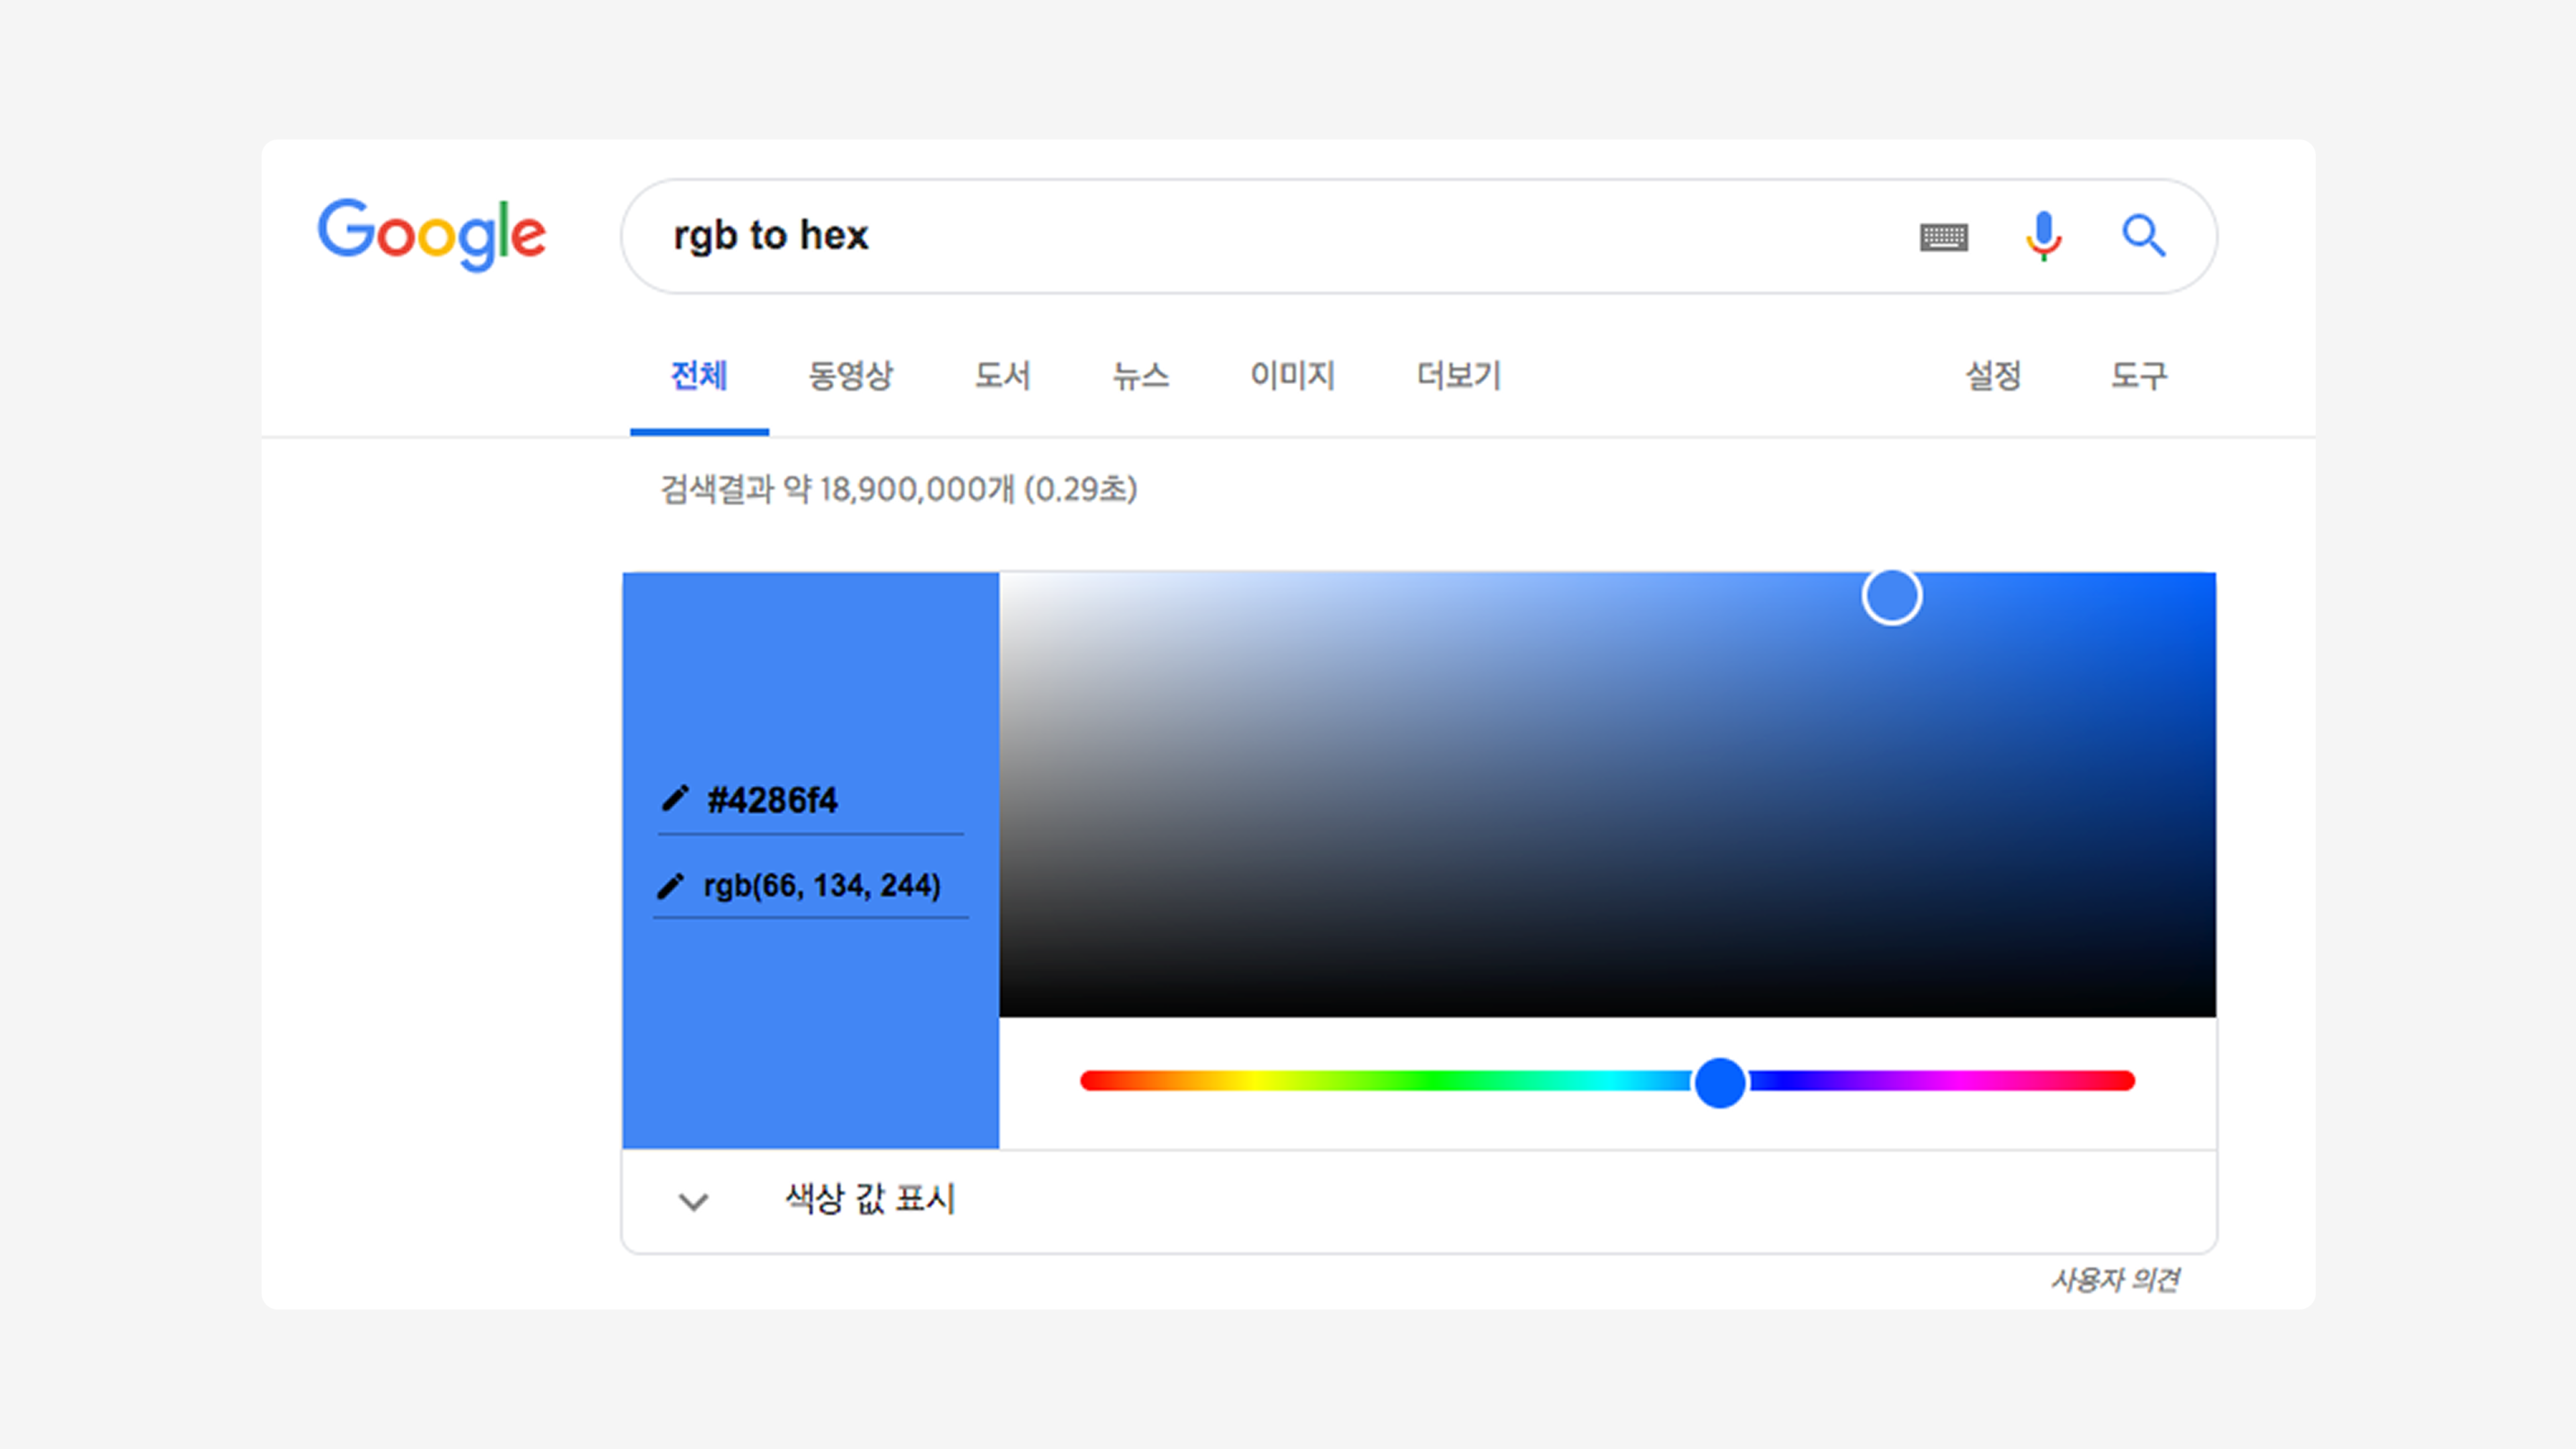Viewport: 2576px width, 1449px height.
Task: Click the Google logo
Action: (431, 234)
